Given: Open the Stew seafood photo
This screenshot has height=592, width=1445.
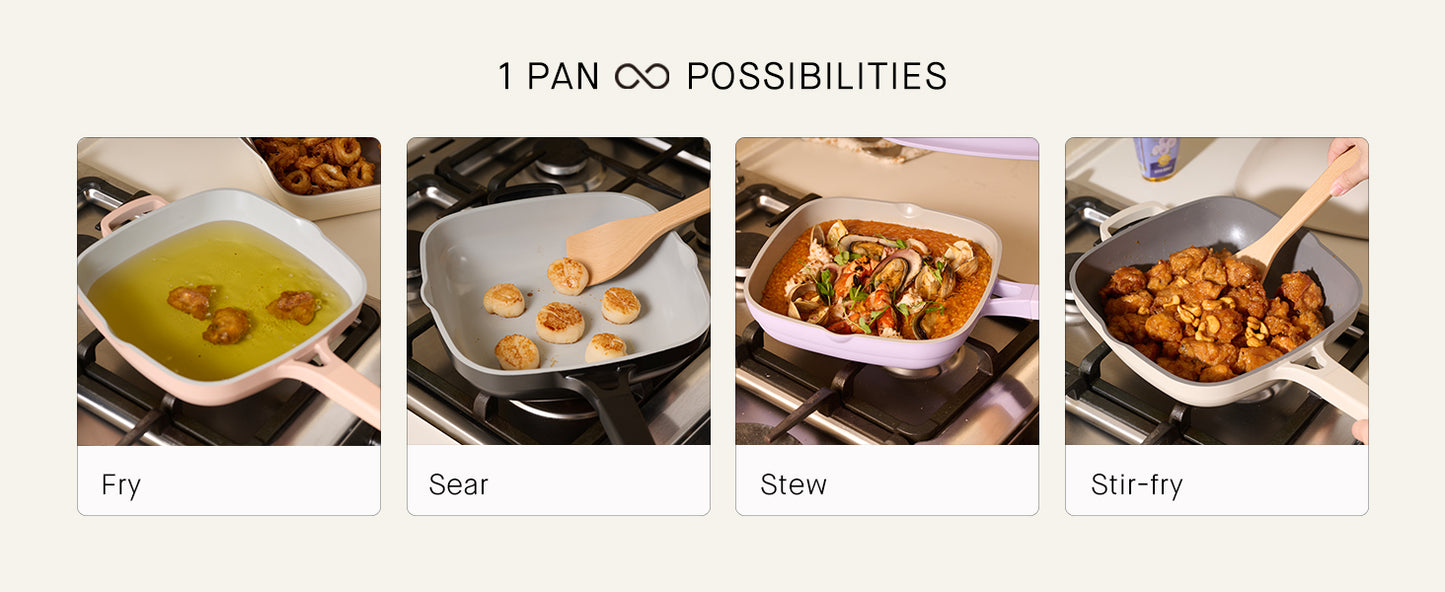Looking at the screenshot, I should (x=887, y=291).
